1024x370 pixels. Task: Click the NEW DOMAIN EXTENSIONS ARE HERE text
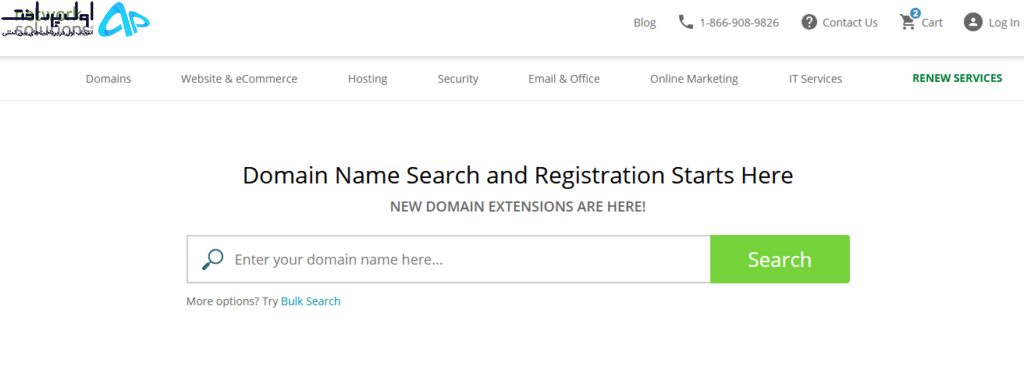tap(518, 207)
